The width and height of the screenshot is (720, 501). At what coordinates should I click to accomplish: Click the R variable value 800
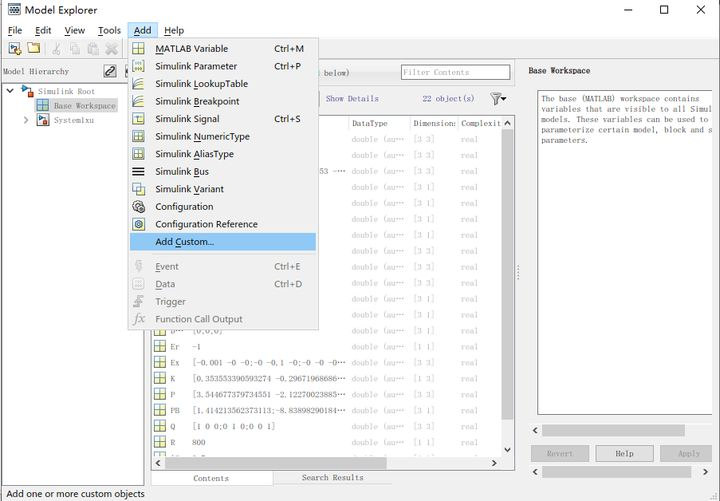199,442
